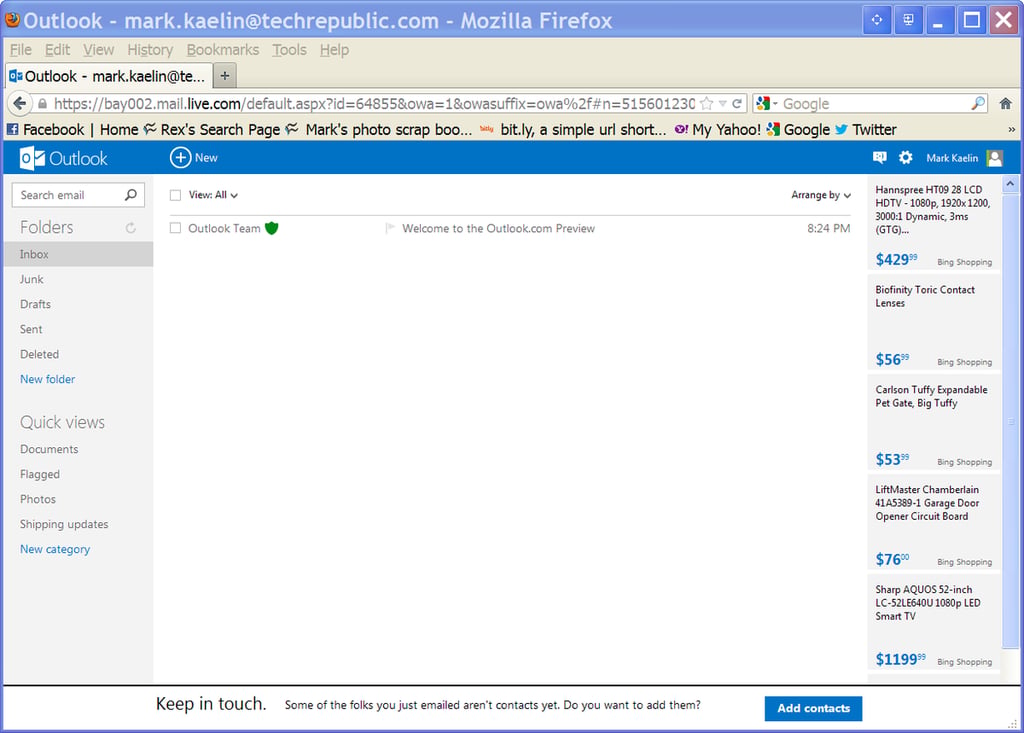1024x733 pixels.
Task: Open the address bar history dropdown arrow
Action: point(722,103)
